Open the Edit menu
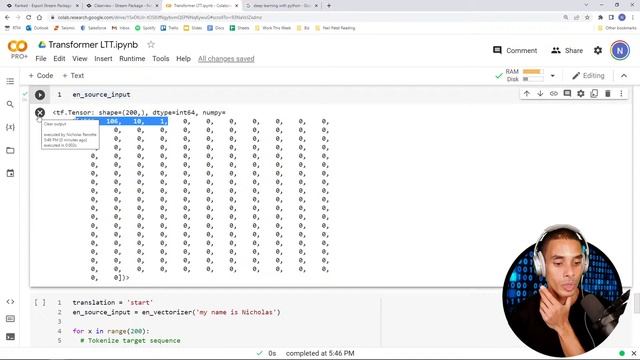The image size is (640, 360). pos(59,59)
